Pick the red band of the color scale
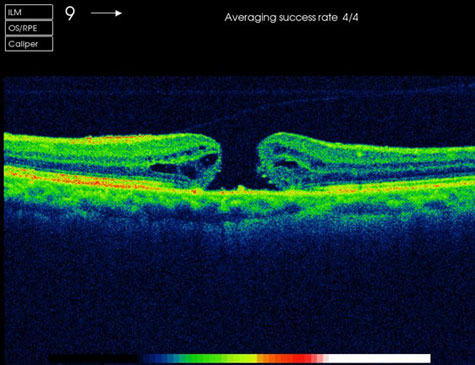The width and height of the screenshot is (475, 365). [x=300, y=359]
